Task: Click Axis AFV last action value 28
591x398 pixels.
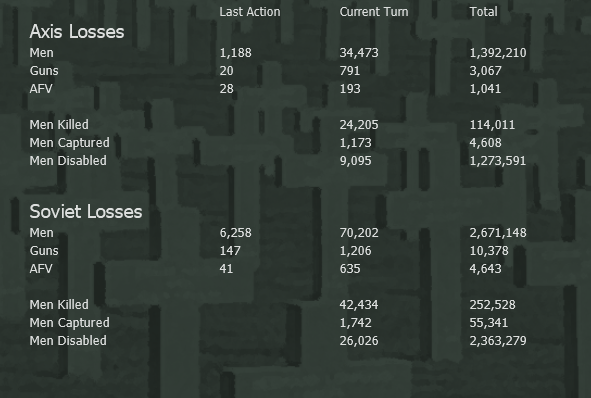Action: click(226, 89)
